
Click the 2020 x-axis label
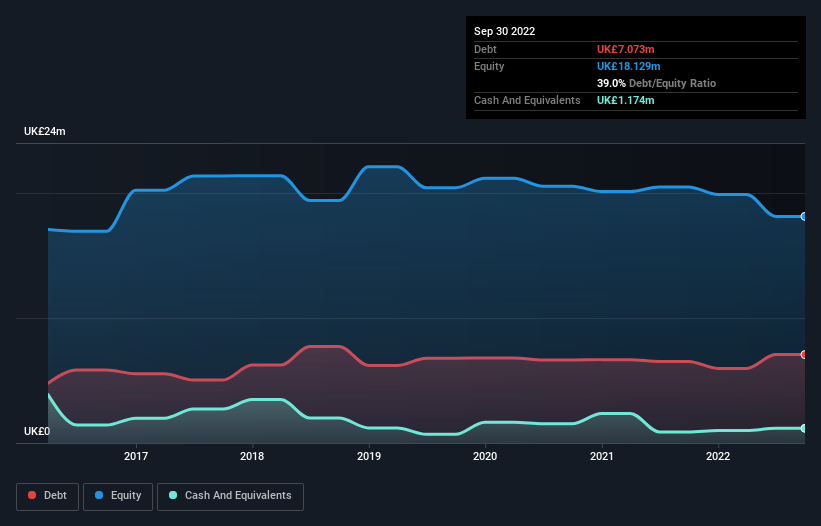(x=485, y=456)
